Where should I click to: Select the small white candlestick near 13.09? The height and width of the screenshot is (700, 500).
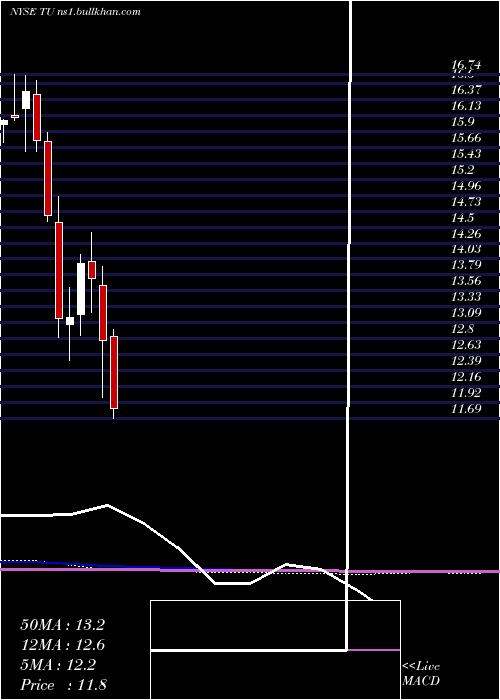click(x=70, y=321)
